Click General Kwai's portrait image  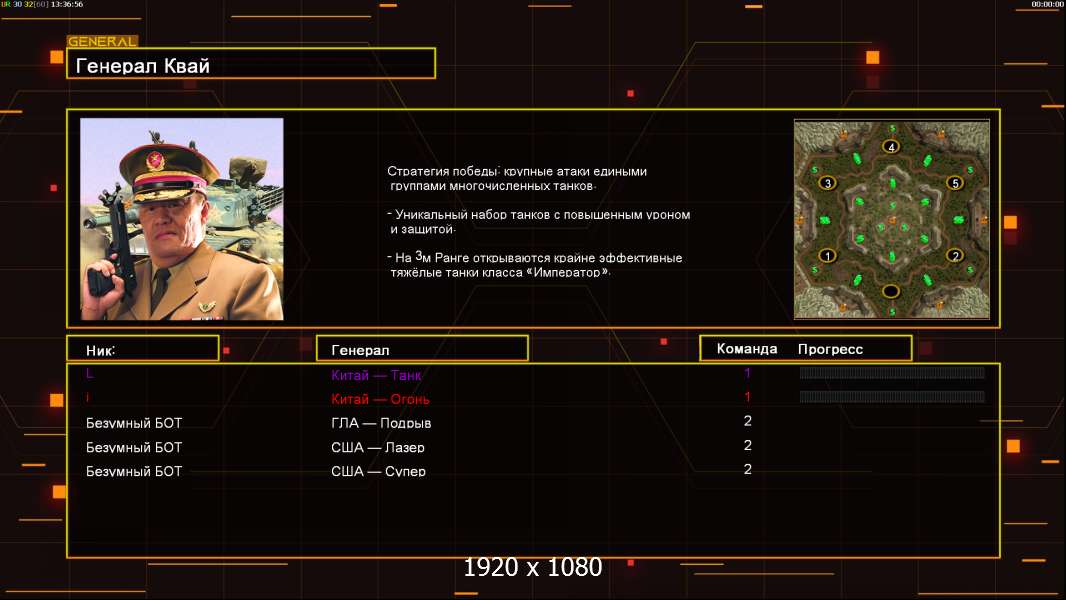182,219
